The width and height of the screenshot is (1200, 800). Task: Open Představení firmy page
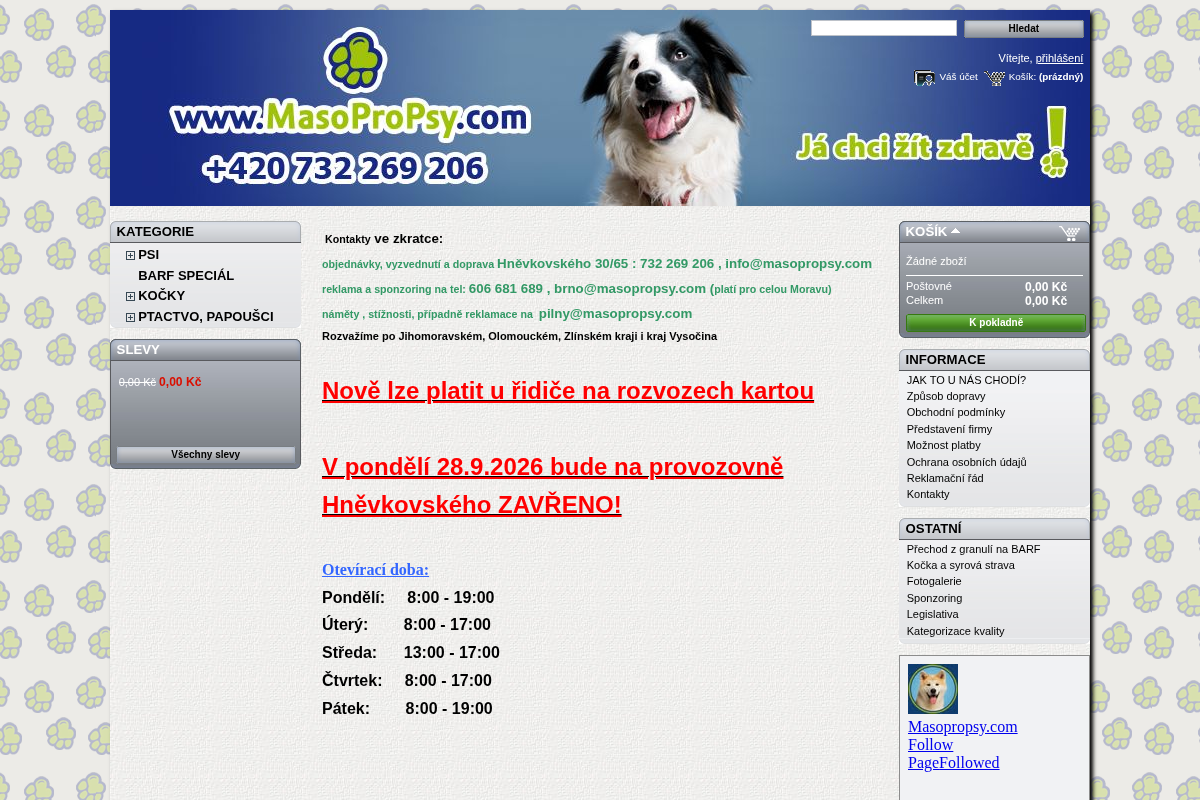pos(949,429)
